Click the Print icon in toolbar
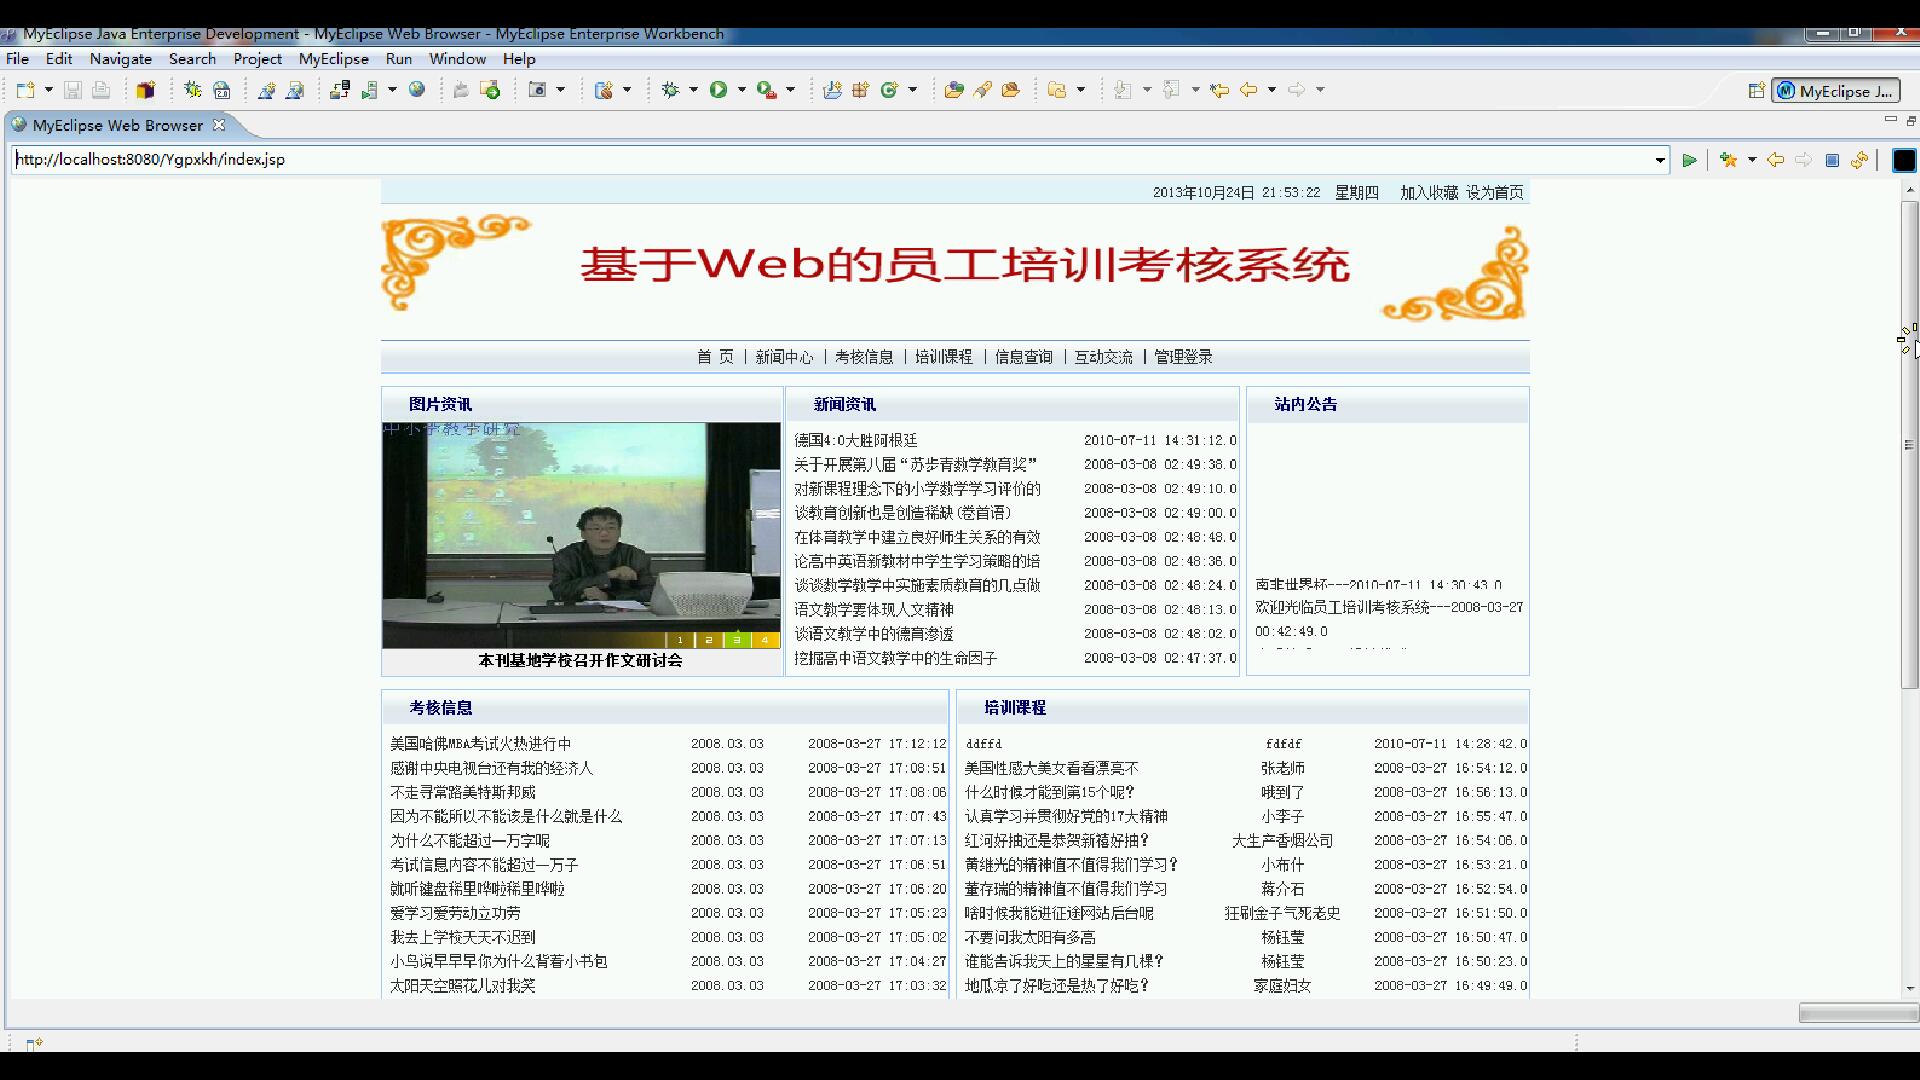This screenshot has width=1920, height=1080. click(100, 90)
